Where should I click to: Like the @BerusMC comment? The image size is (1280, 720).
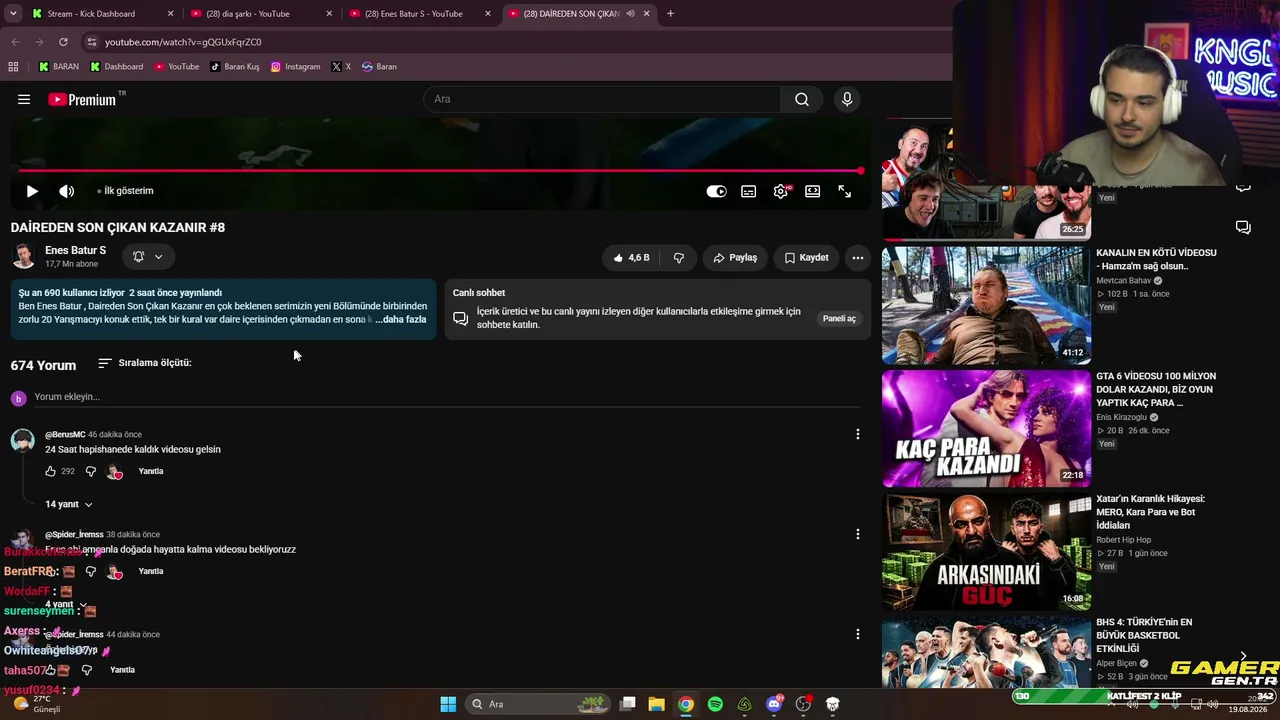tap(51, 471)
